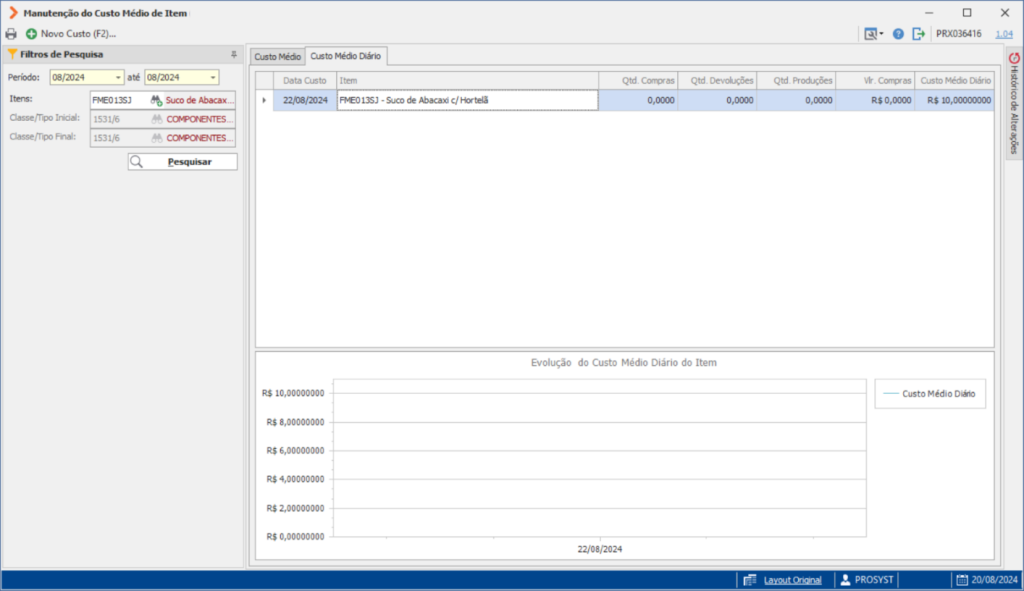Click the 1.04 version link
The width and height of the screenshot is (1024, 591).
coord(1004,34)
